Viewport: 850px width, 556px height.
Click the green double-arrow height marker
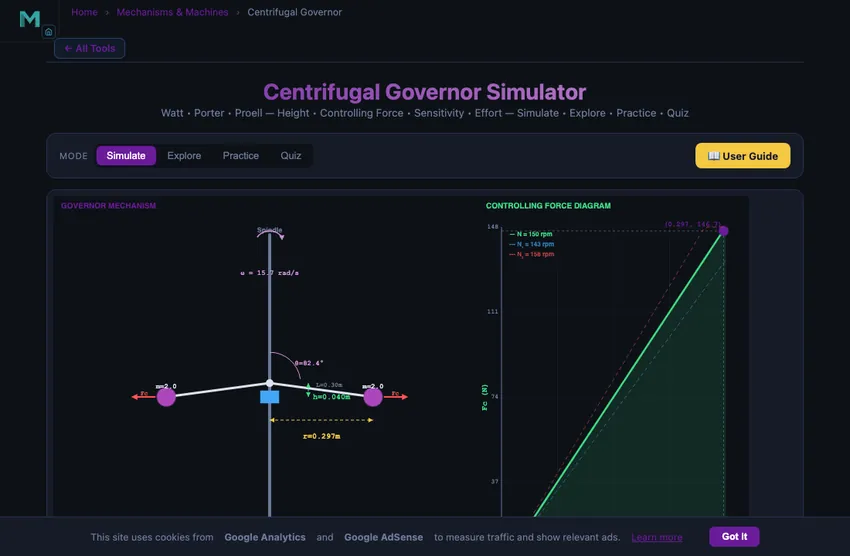[308, 390]
